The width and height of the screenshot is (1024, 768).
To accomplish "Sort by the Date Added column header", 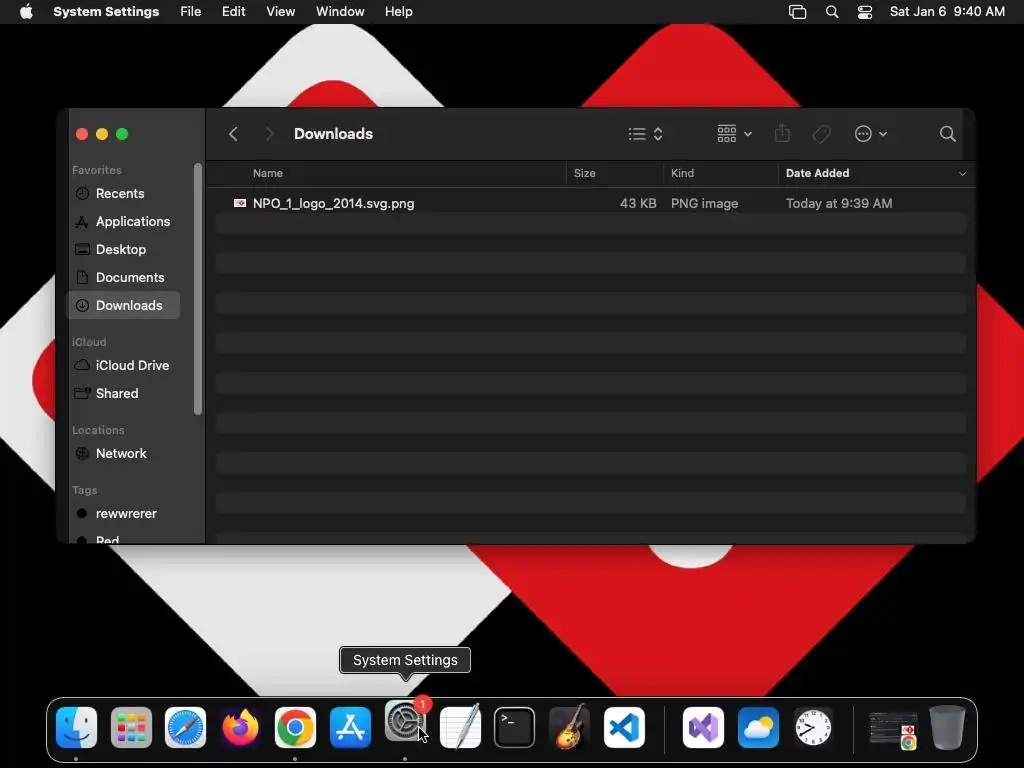I will 817,173.
